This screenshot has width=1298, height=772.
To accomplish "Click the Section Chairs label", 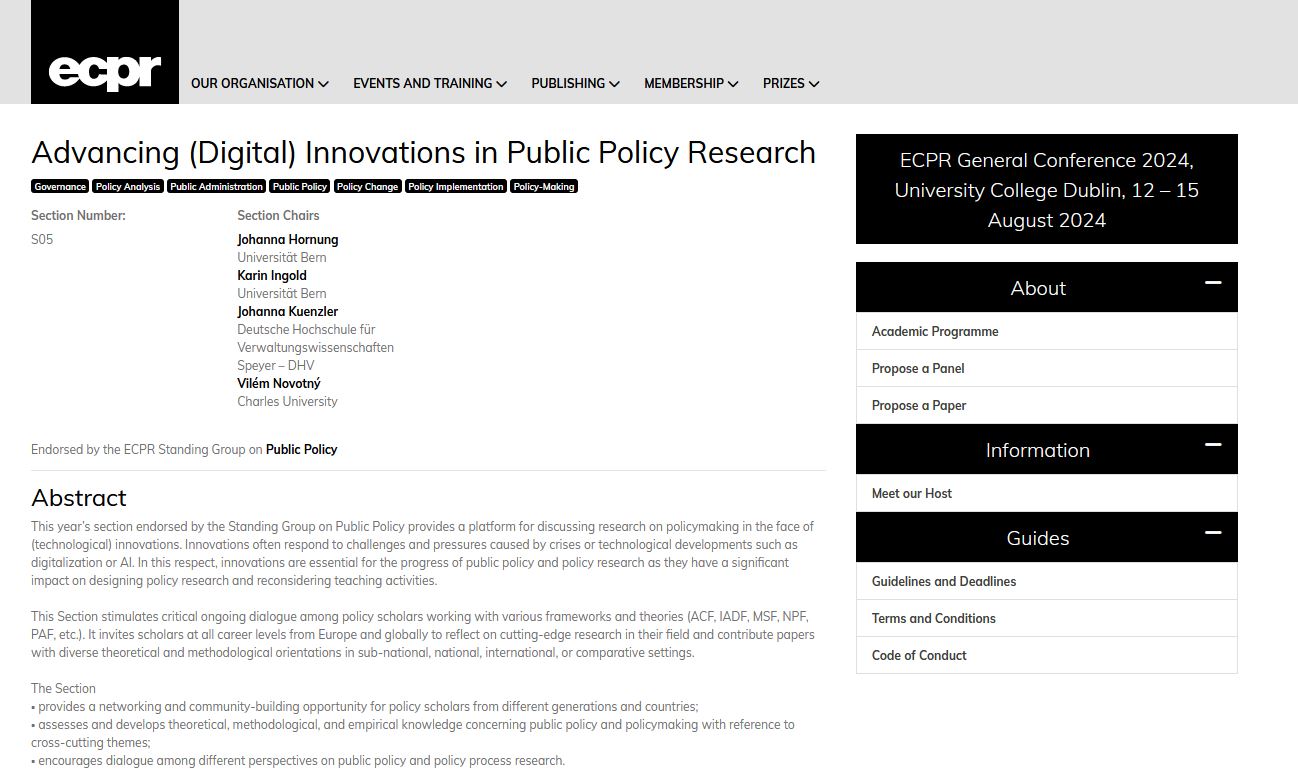I will (x=278, y=216).
